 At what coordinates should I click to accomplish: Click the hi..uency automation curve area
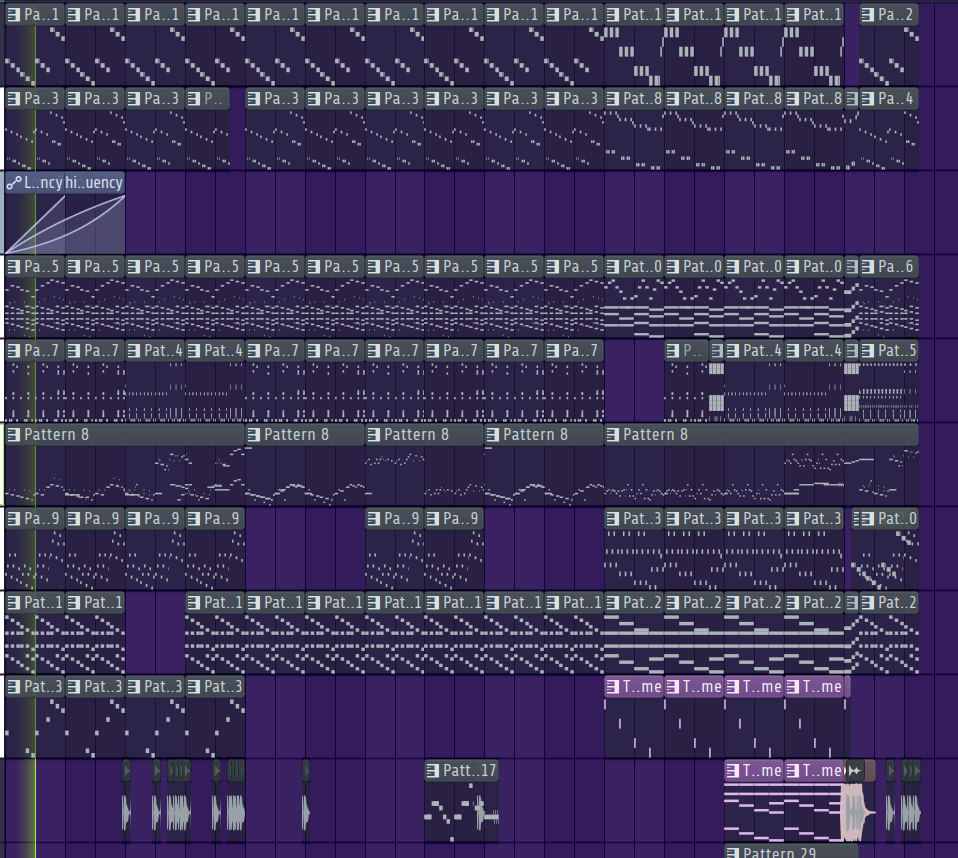(95, 223)
